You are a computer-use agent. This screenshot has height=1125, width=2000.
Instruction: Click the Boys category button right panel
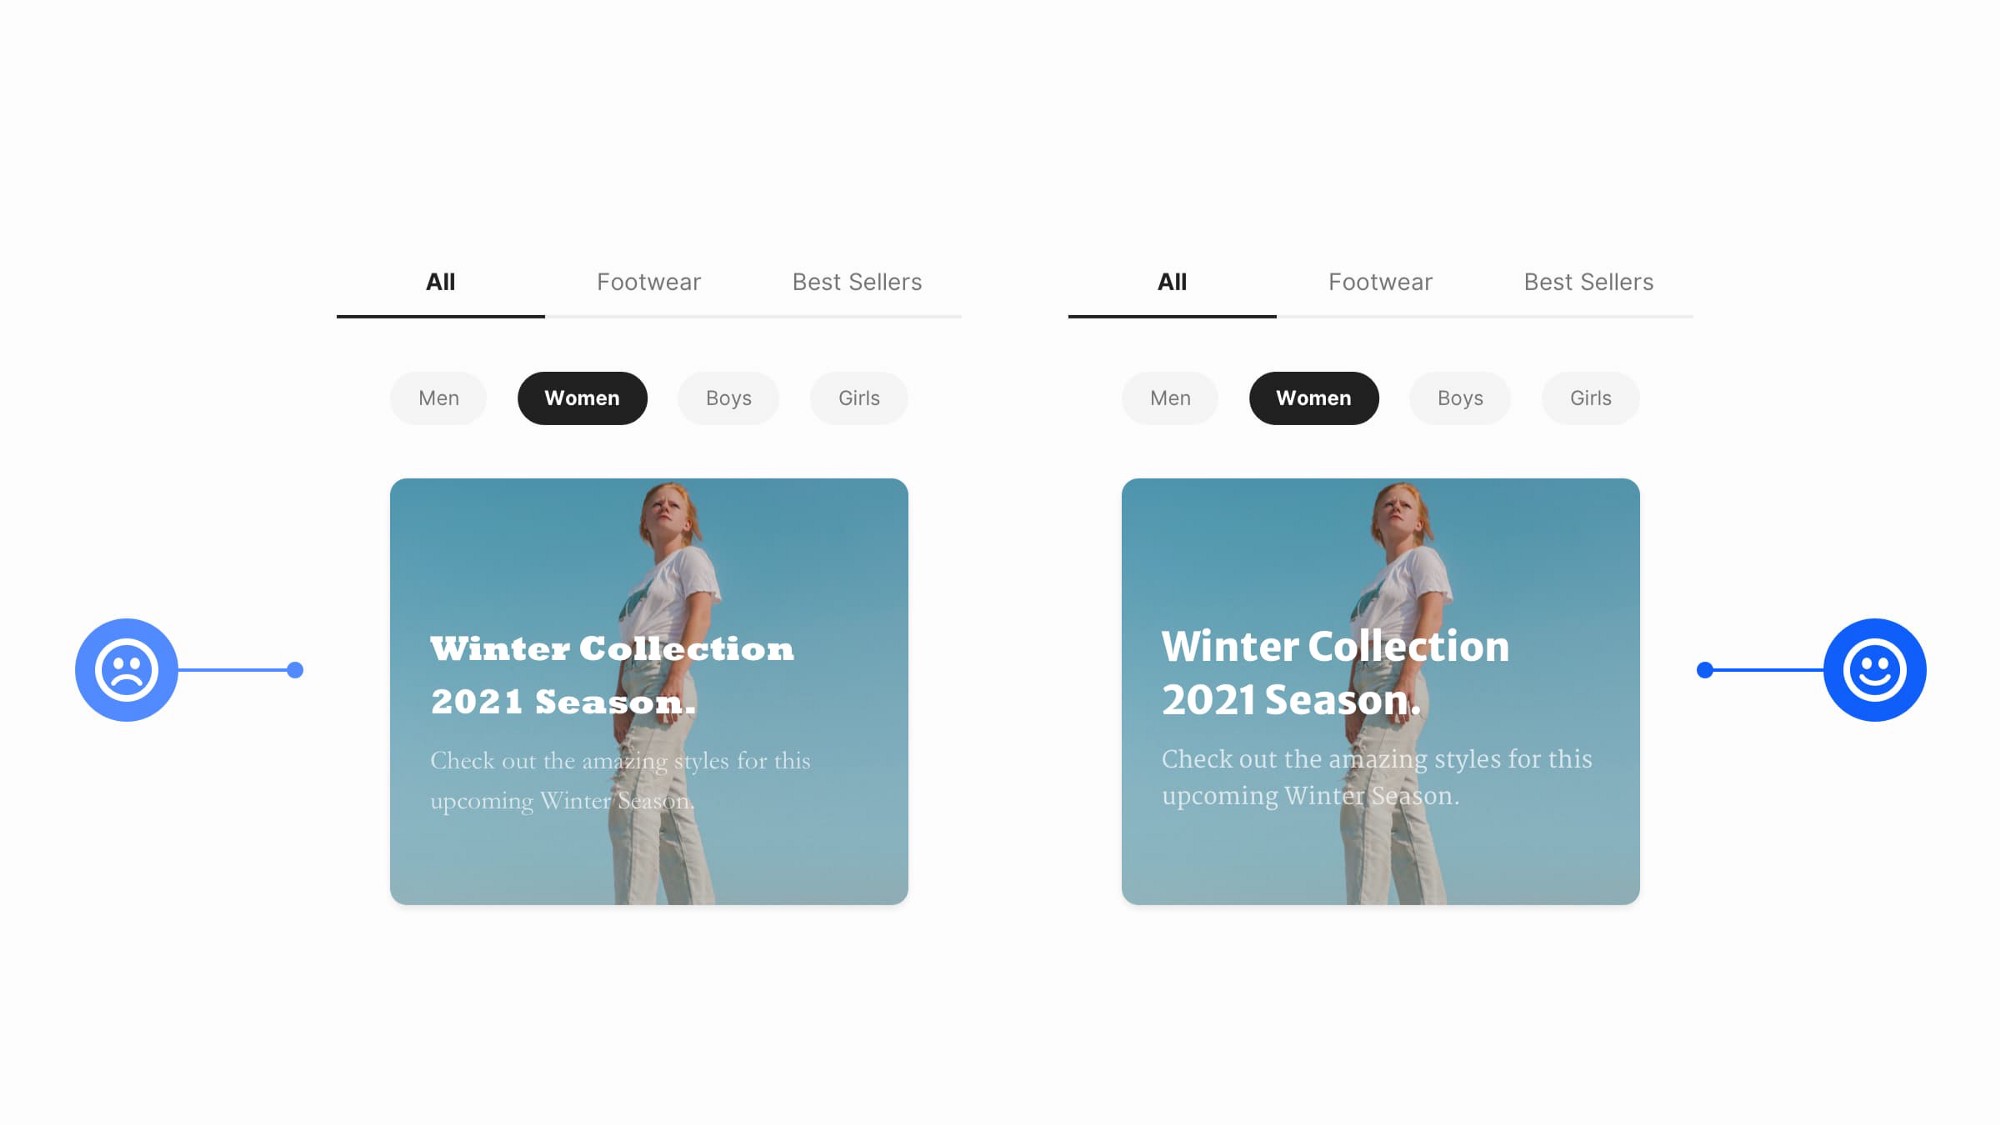point(1459,397)
